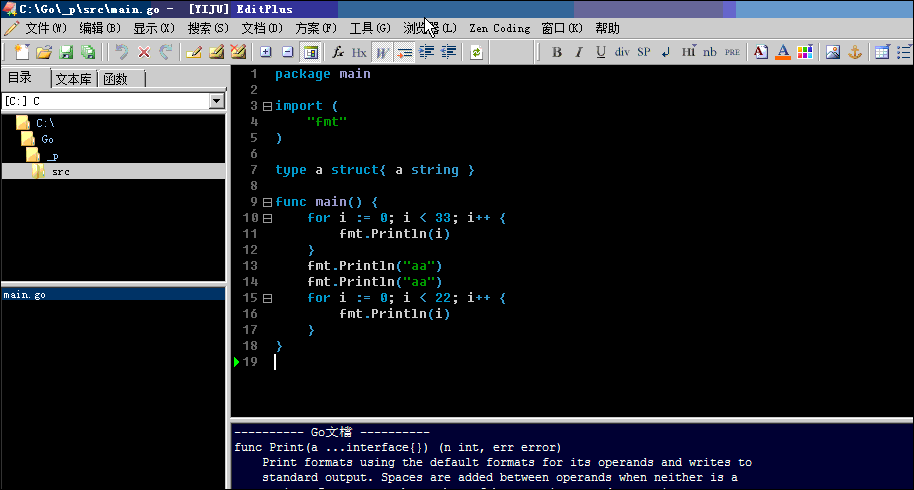Open the HI heading tag dropdown
914x490 pixels.
[688, 52]
